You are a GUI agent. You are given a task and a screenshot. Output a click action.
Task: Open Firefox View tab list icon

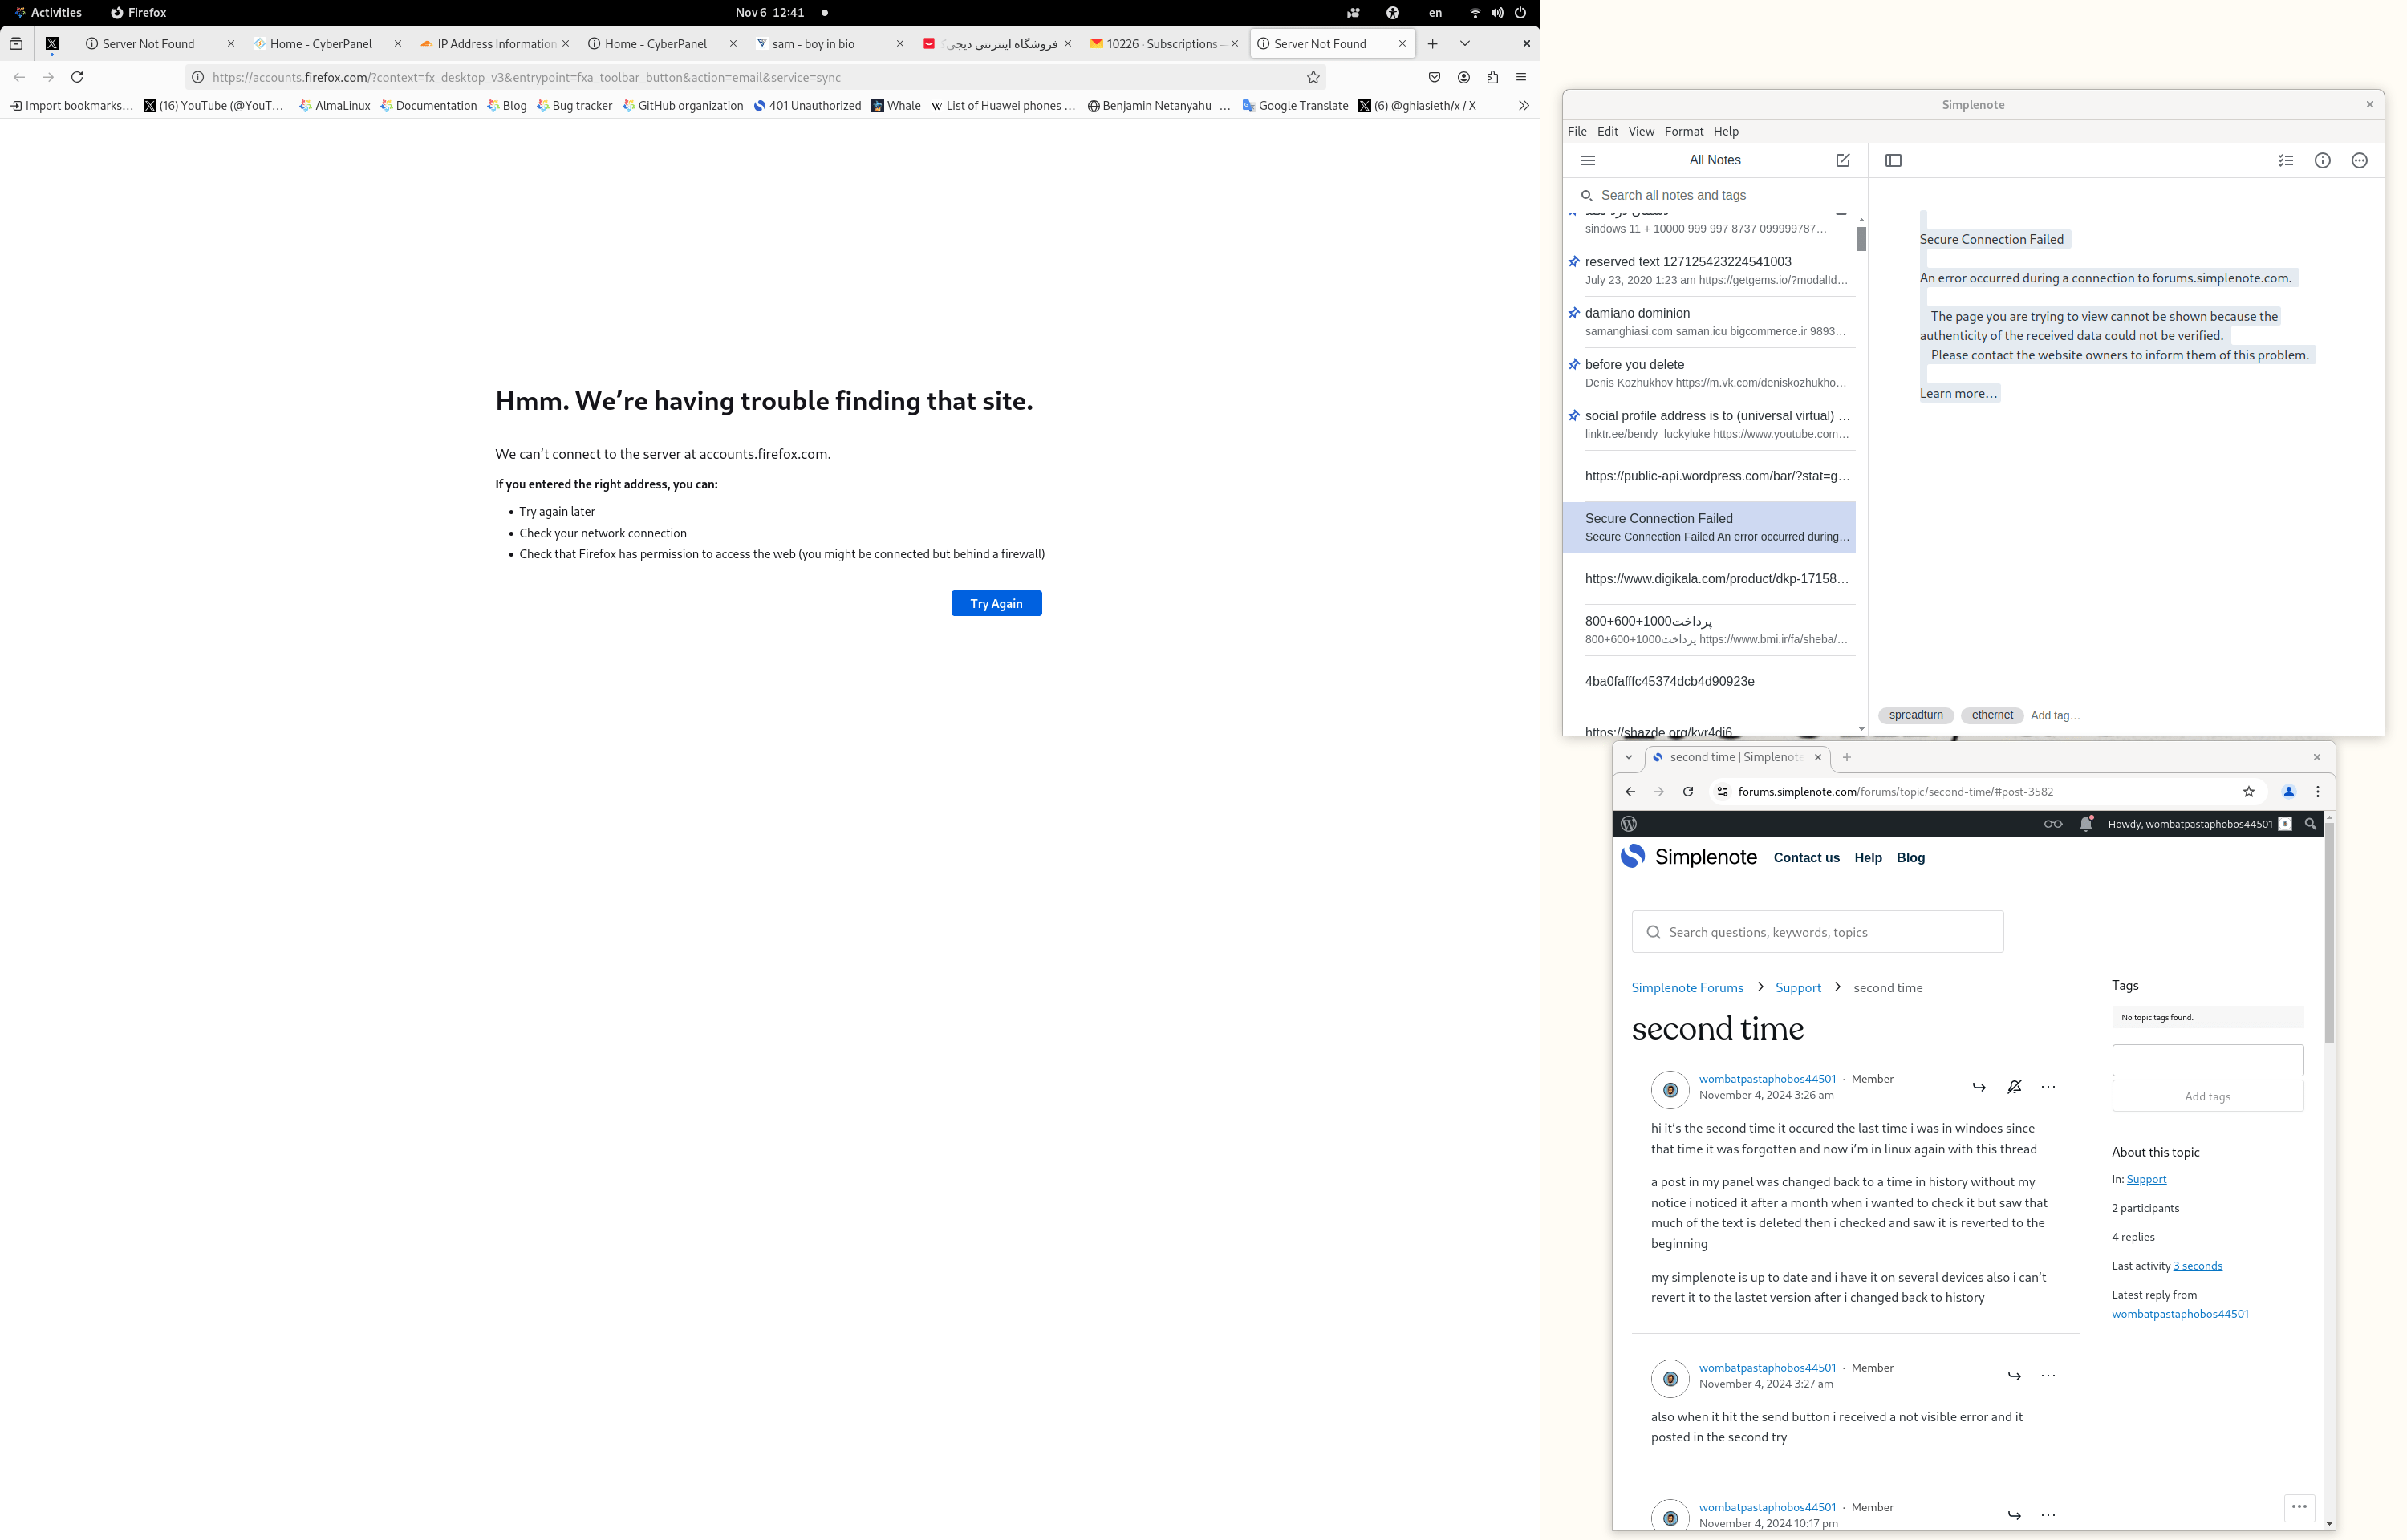click(x=16, y=44)
